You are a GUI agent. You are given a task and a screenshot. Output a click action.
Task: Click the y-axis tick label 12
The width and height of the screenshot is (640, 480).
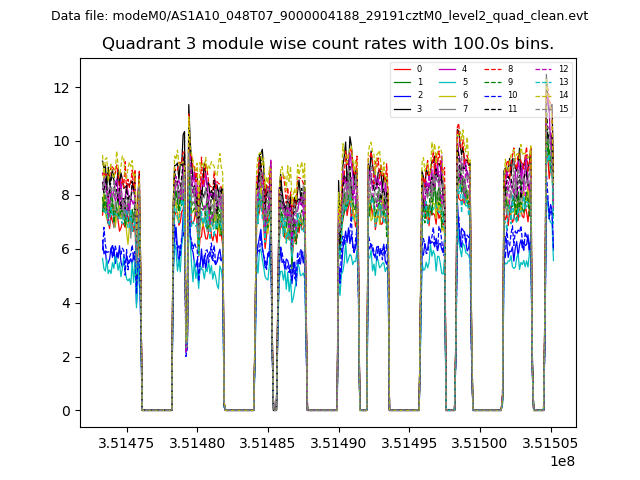click(x=62, y=87)
